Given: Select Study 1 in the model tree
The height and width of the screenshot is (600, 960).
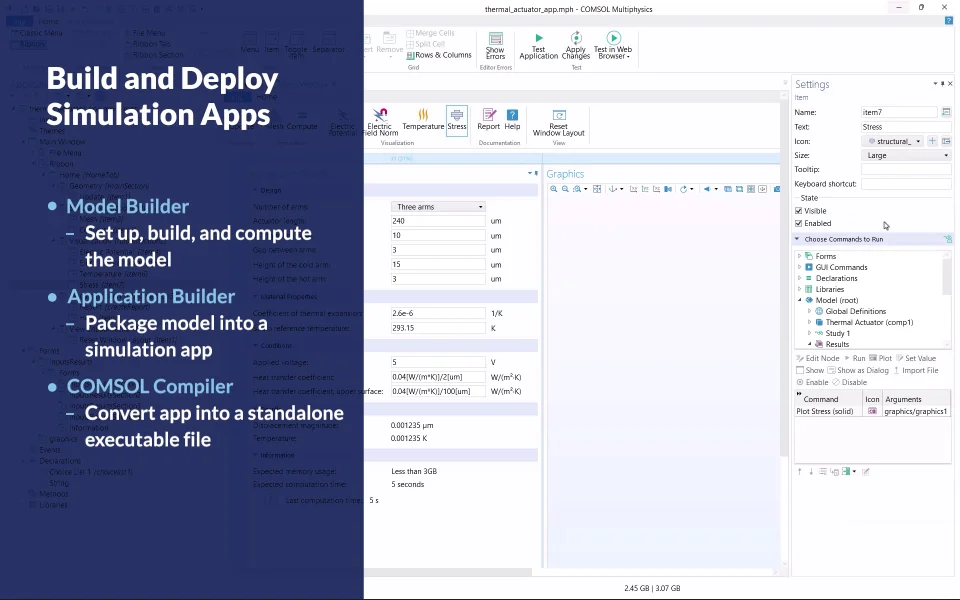Looking at the screenshot, I should (838, 334).
